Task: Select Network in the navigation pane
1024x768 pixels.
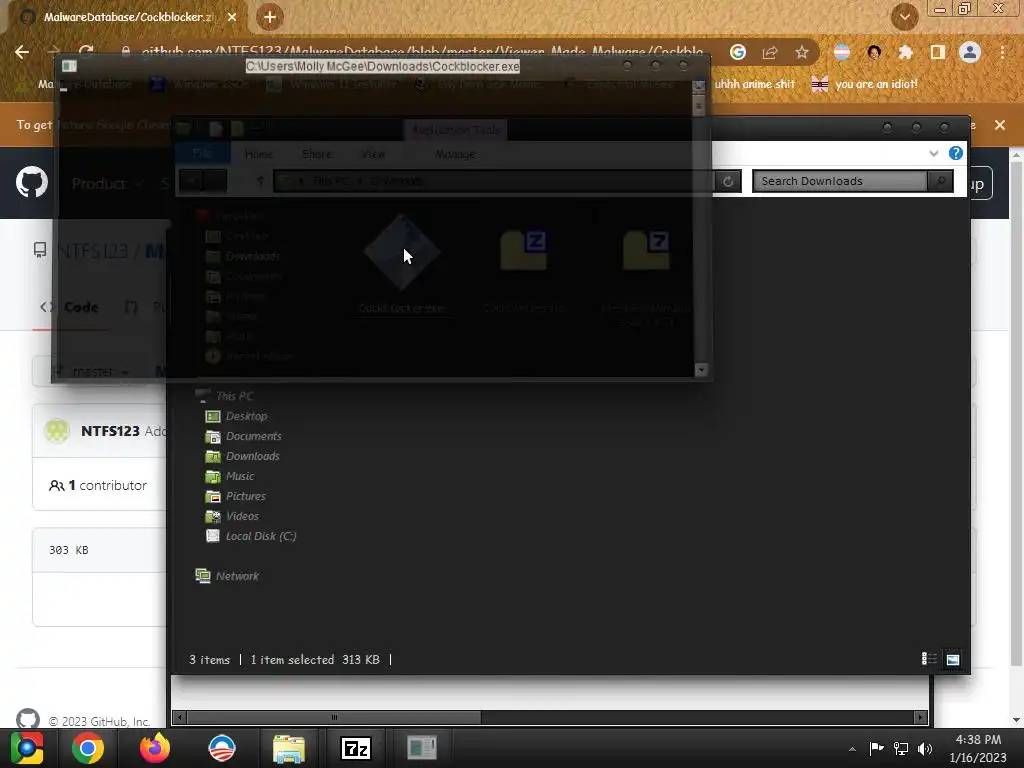Action: (x=227, y=576)
